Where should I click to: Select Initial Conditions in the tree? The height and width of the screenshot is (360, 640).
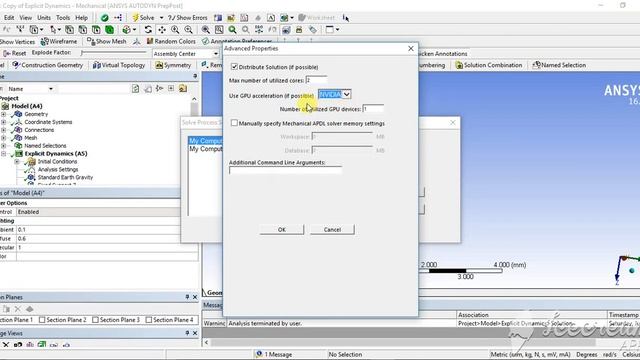pos(58,162)
